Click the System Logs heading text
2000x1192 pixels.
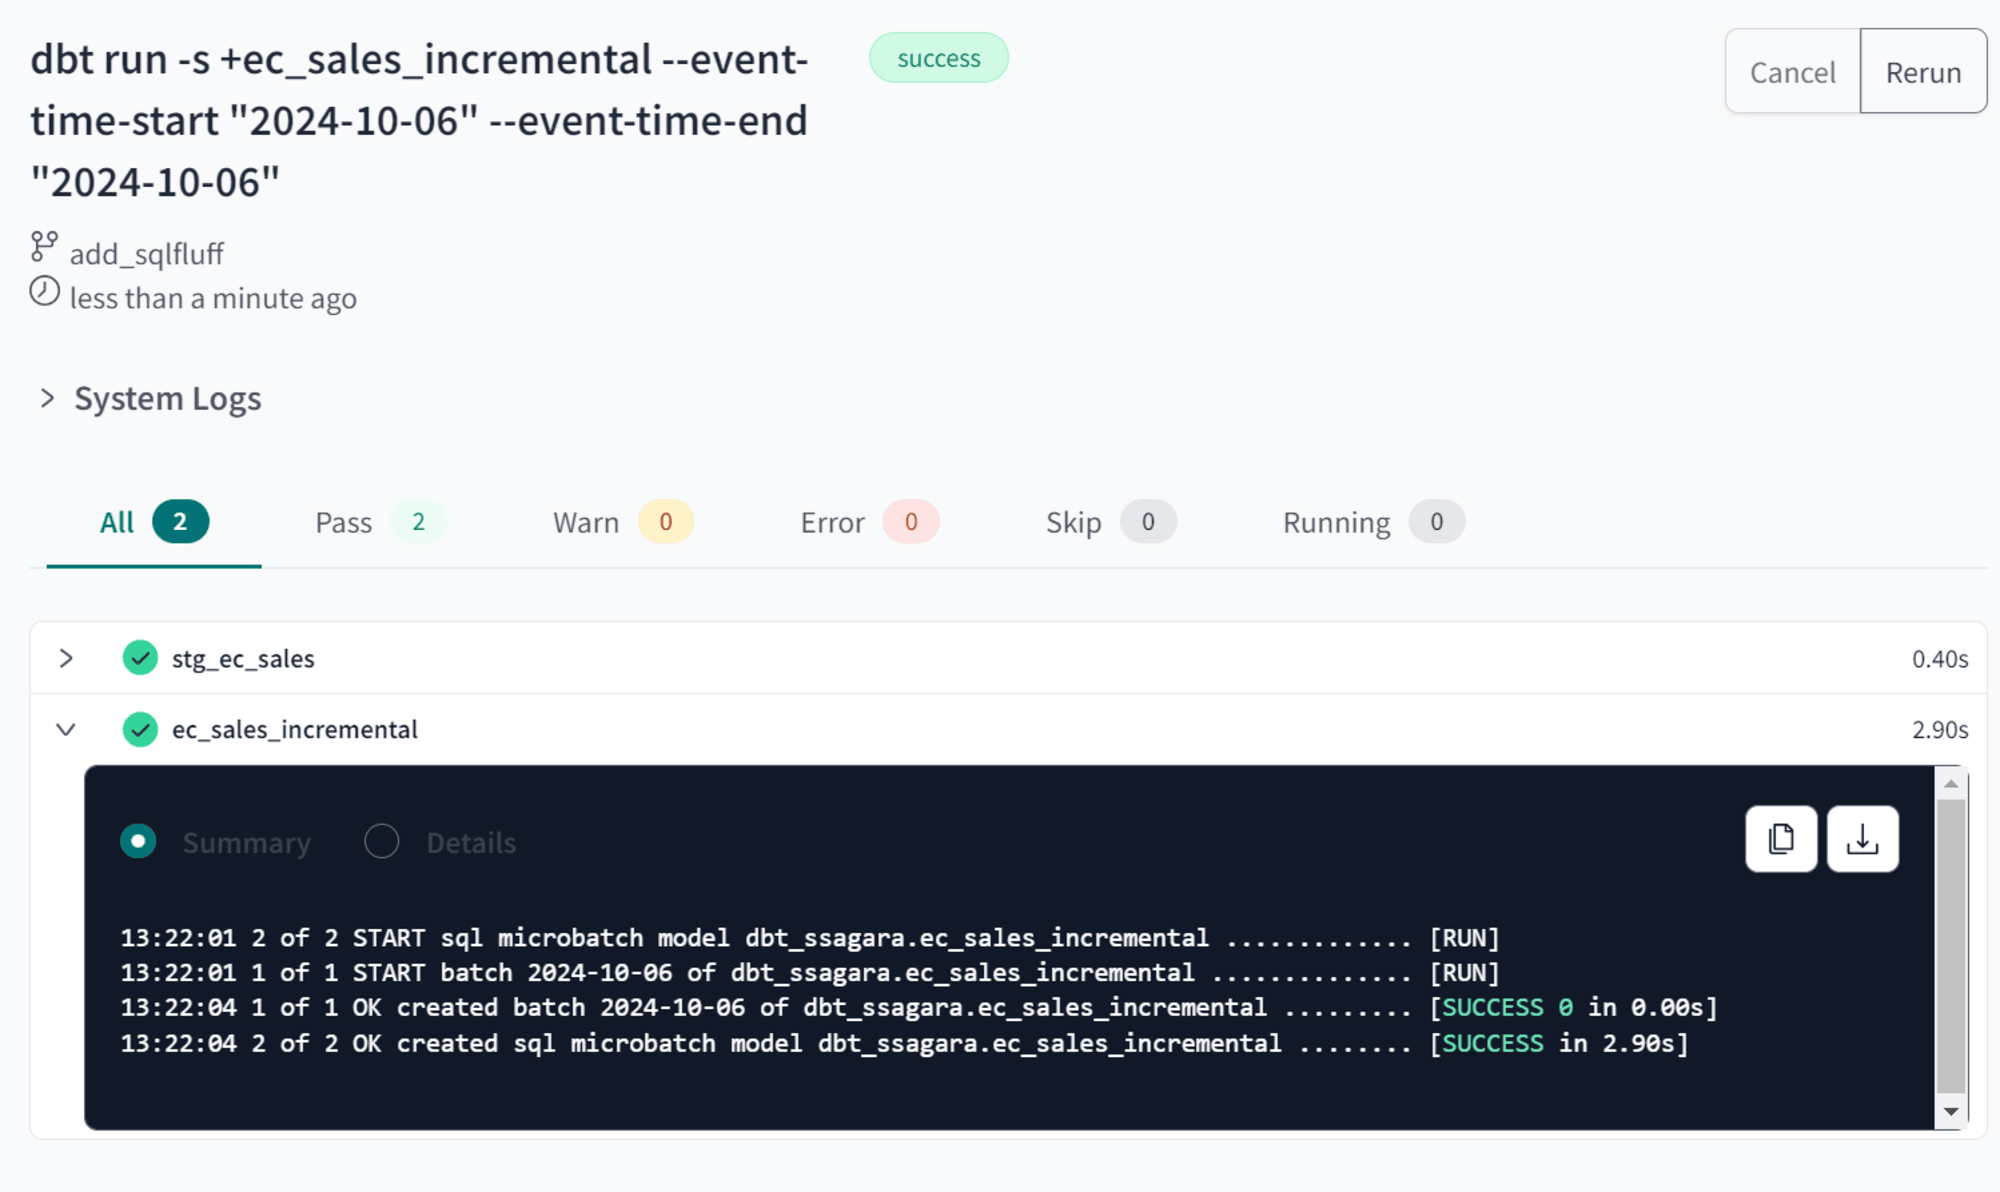pyautogui.click(x=167, y=399)
